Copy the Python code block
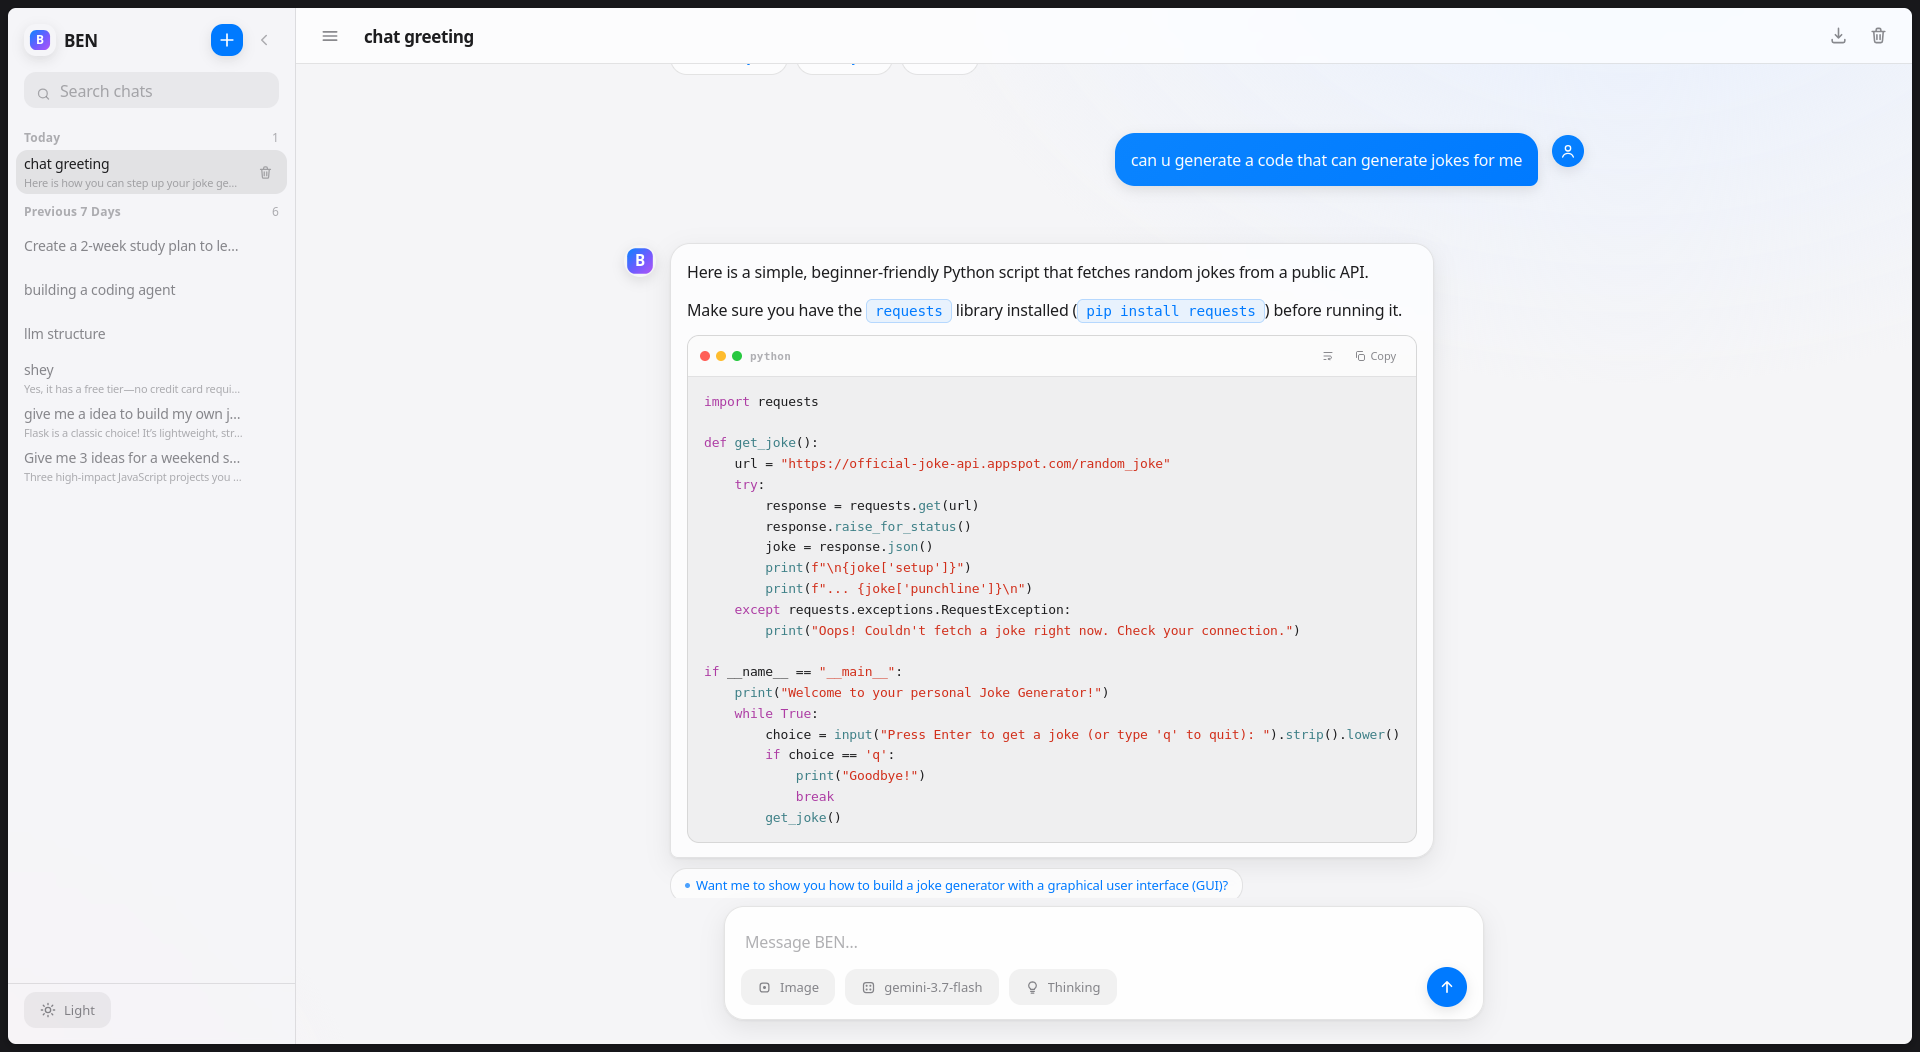This screenshot has height=1052, width=1920. pyautogui.click(x=1376, y=356)
